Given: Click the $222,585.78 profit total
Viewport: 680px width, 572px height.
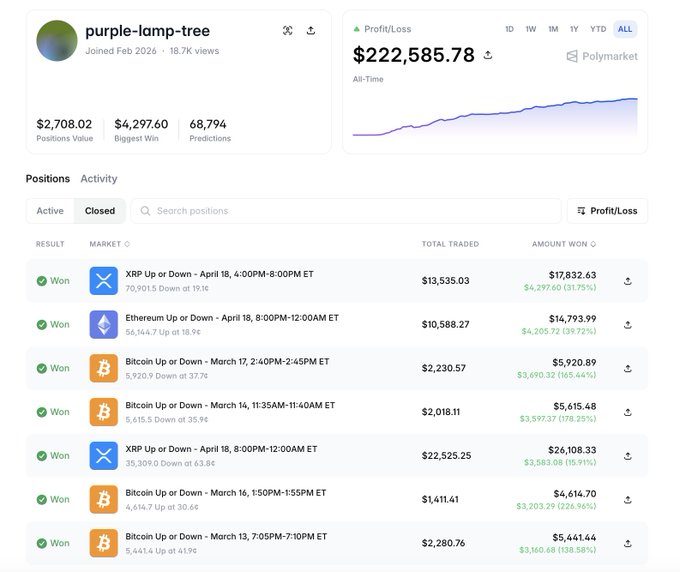Looking at the screenshot, I should [x=414, y=55].
